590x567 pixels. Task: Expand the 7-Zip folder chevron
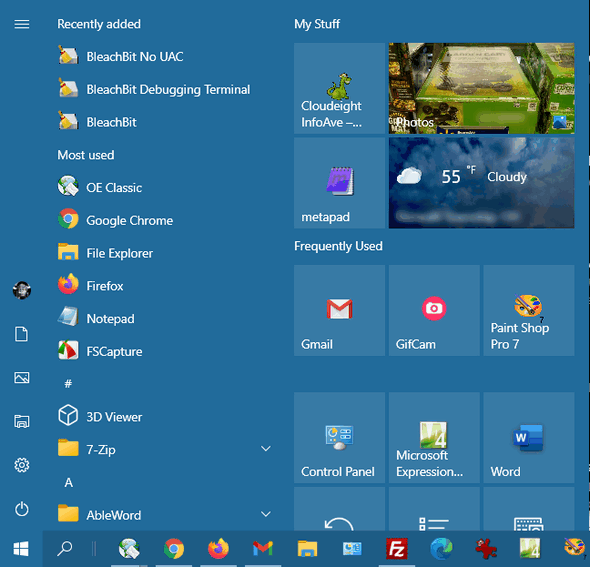pyautogui.click(x=266, y=448)
